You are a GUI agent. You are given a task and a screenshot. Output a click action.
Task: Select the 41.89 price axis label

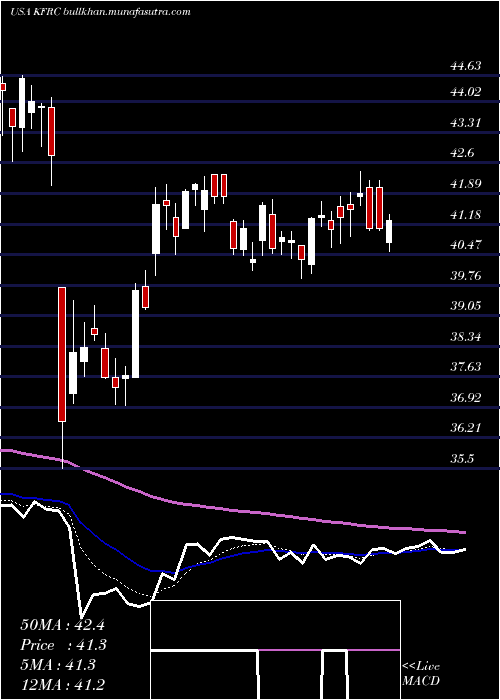[466, 183]
